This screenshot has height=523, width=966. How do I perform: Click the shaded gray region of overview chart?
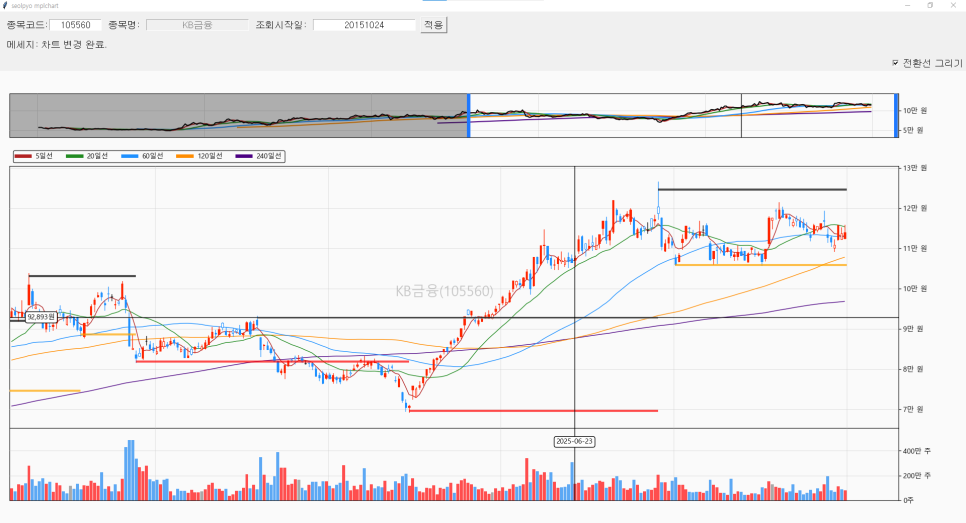(238, 115)
